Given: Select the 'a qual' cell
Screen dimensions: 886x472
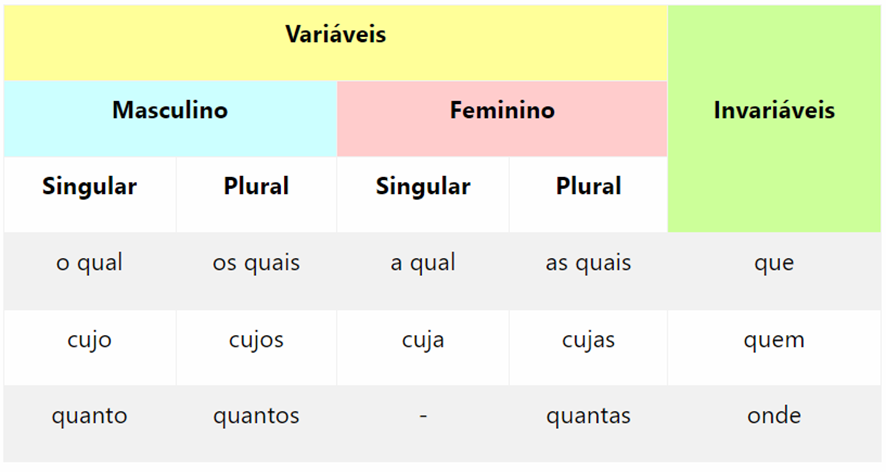Looking at the screenshot, I should [x=423, y=263].
